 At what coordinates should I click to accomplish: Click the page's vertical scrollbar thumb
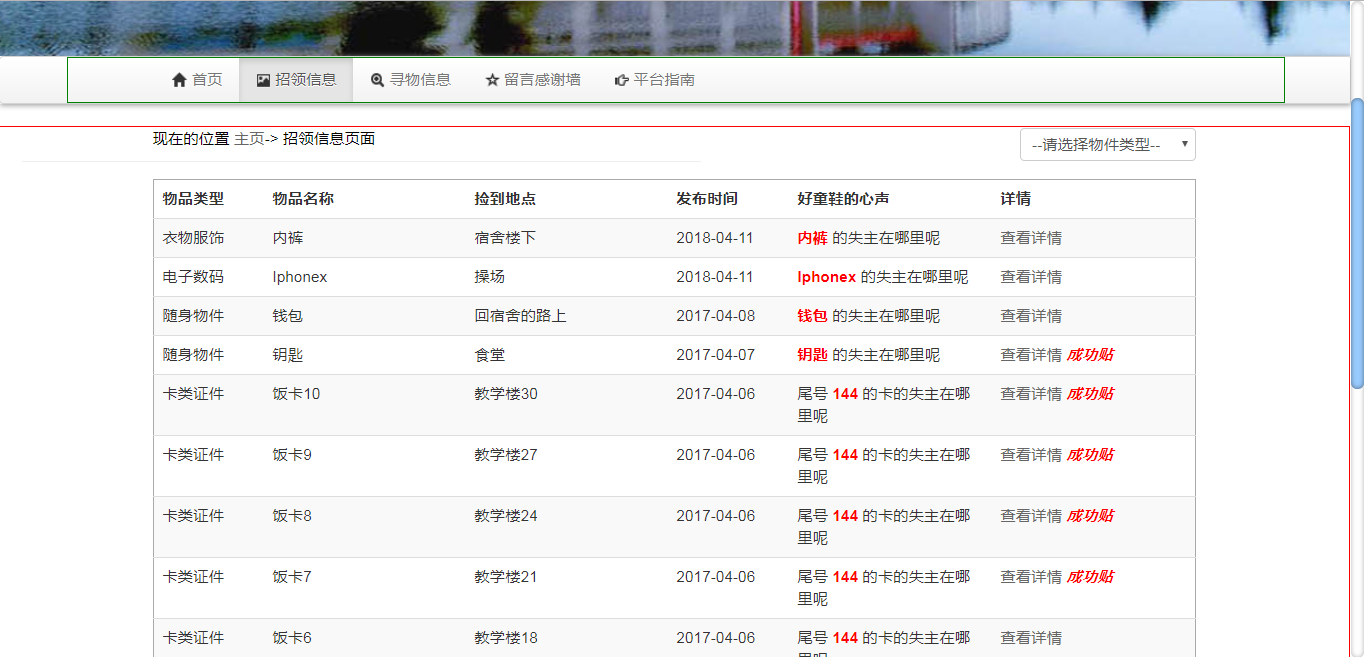pos(1357,243)
